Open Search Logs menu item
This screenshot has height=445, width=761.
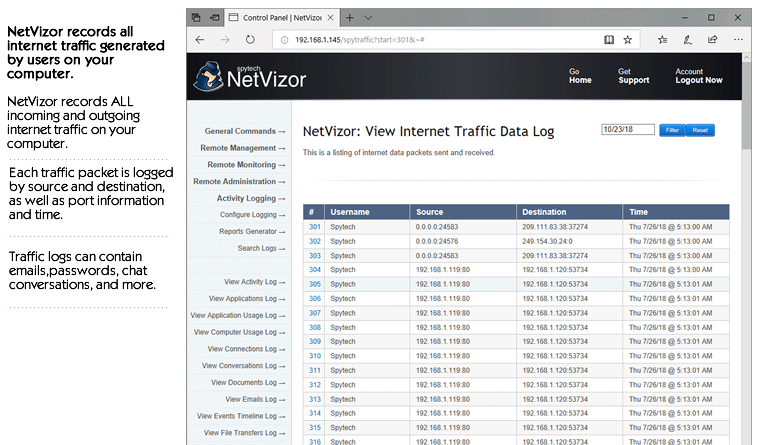[261, 248]
